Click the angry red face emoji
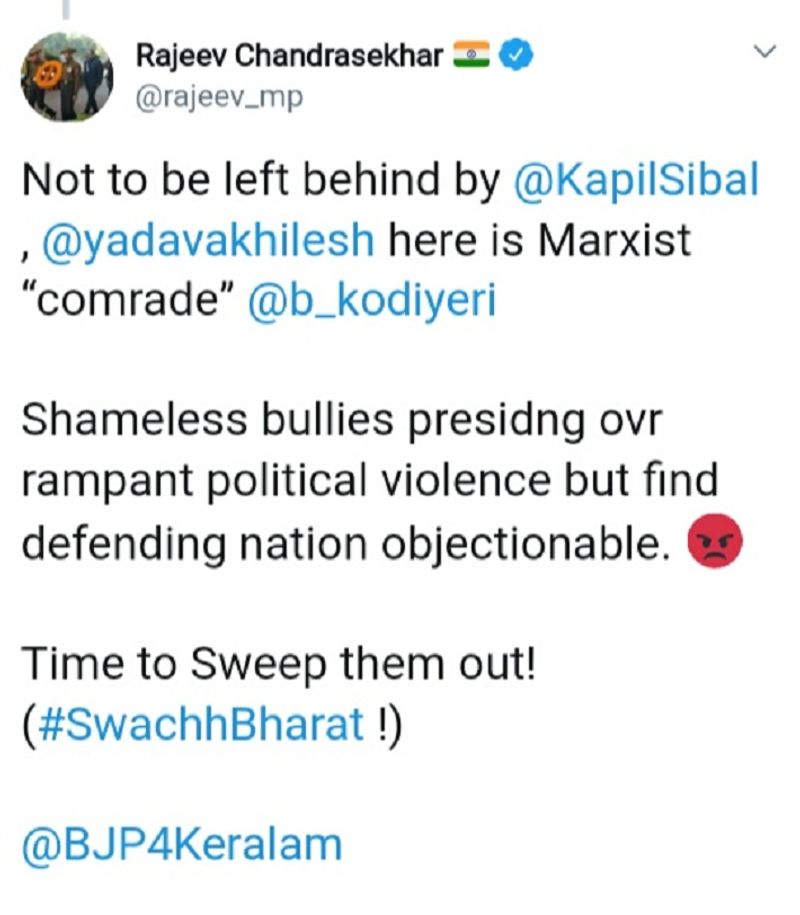The width and height of the screenshot is (800, 915). (x=717, y=546)
